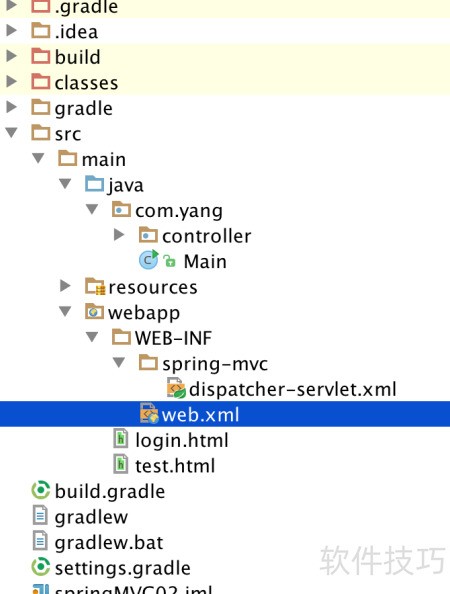This screenshot has width=450, height=594.
Task: Click the web.xml file icon
Action: (x=149, y=413)
